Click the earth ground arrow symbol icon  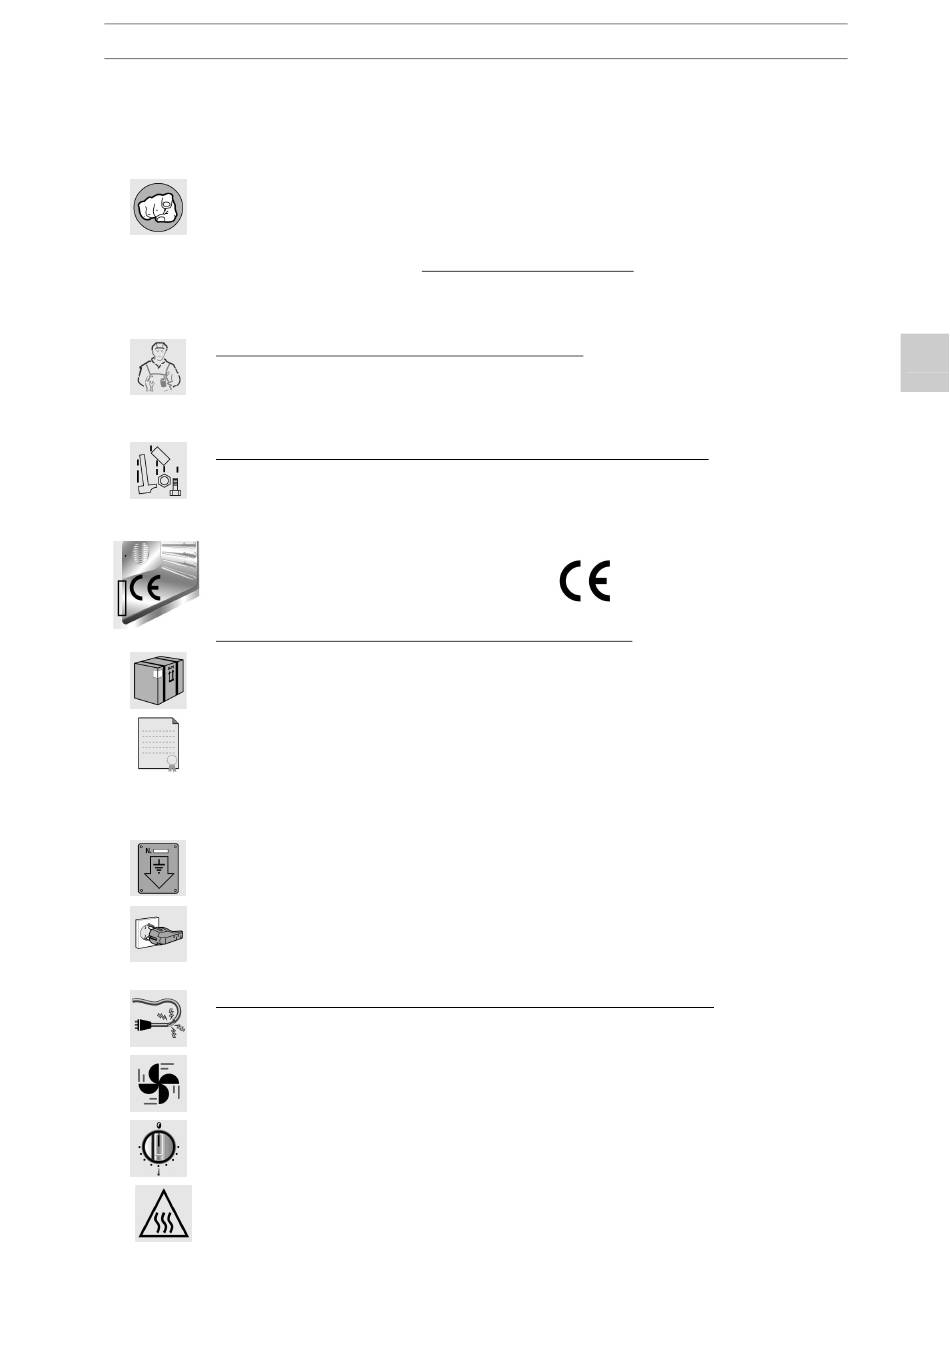coord(158,868)
